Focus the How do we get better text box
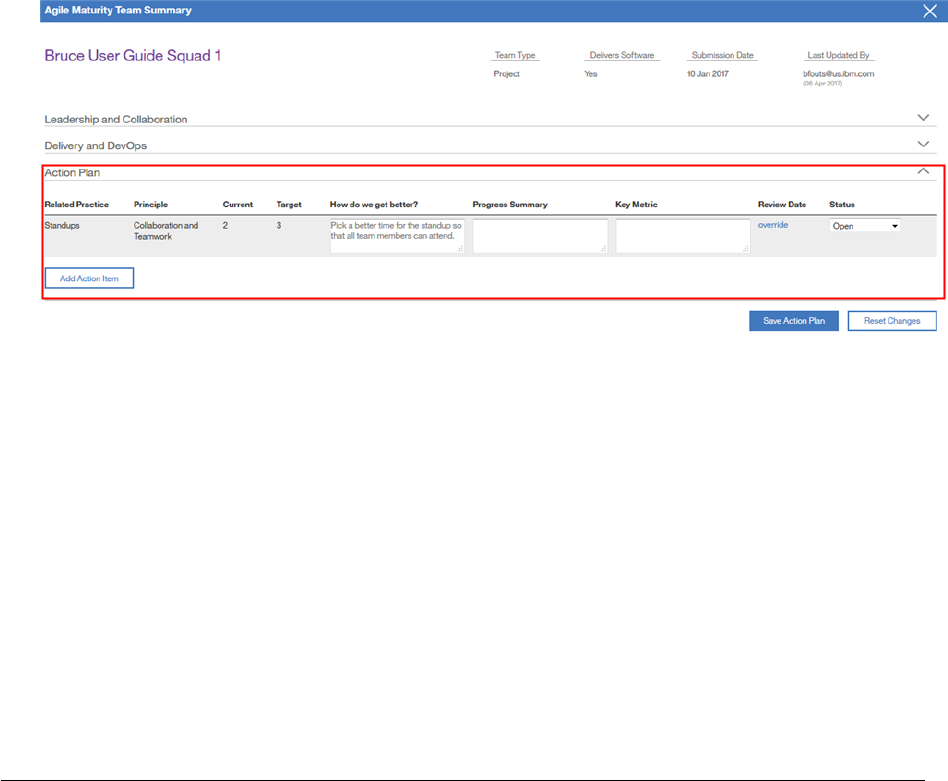948x781 pixels. (397, 236)
